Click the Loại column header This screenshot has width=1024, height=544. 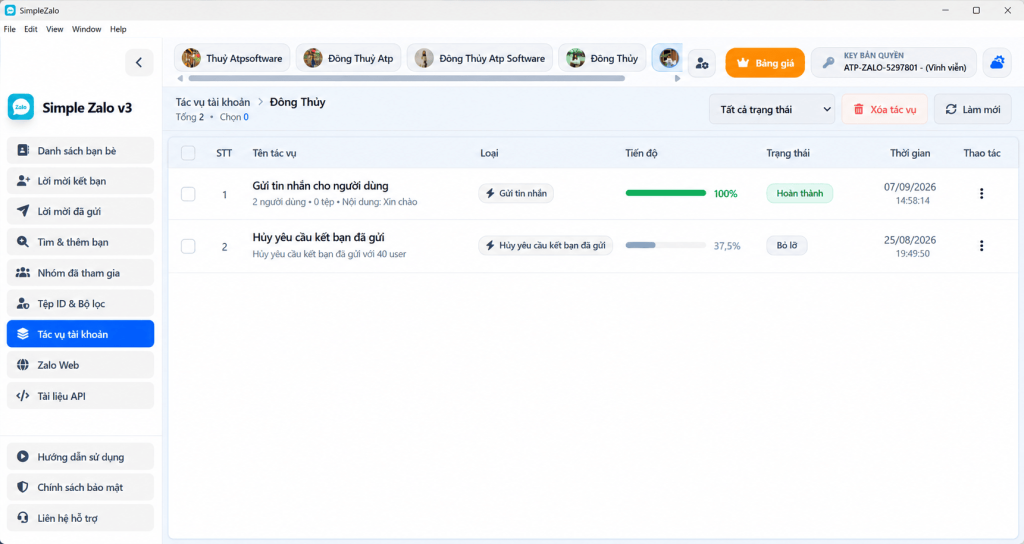[489, 153]
